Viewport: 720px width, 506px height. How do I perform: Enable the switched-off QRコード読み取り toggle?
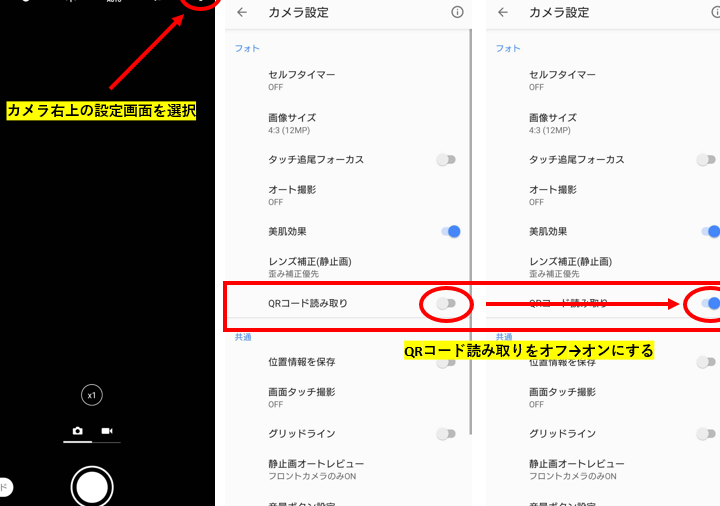point(446,303)
